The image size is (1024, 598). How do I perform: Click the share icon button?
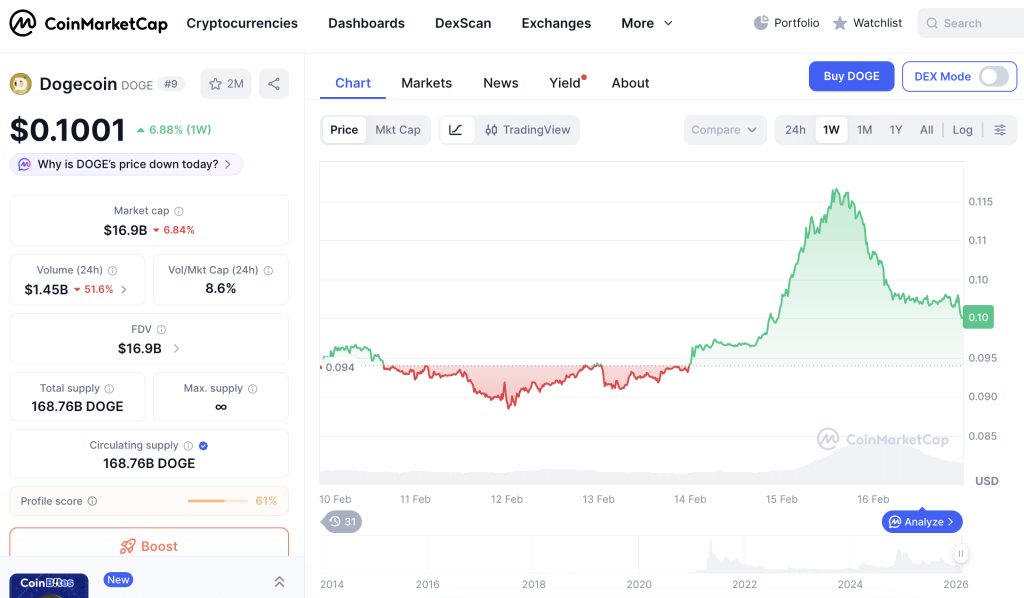tap(274, 84)
